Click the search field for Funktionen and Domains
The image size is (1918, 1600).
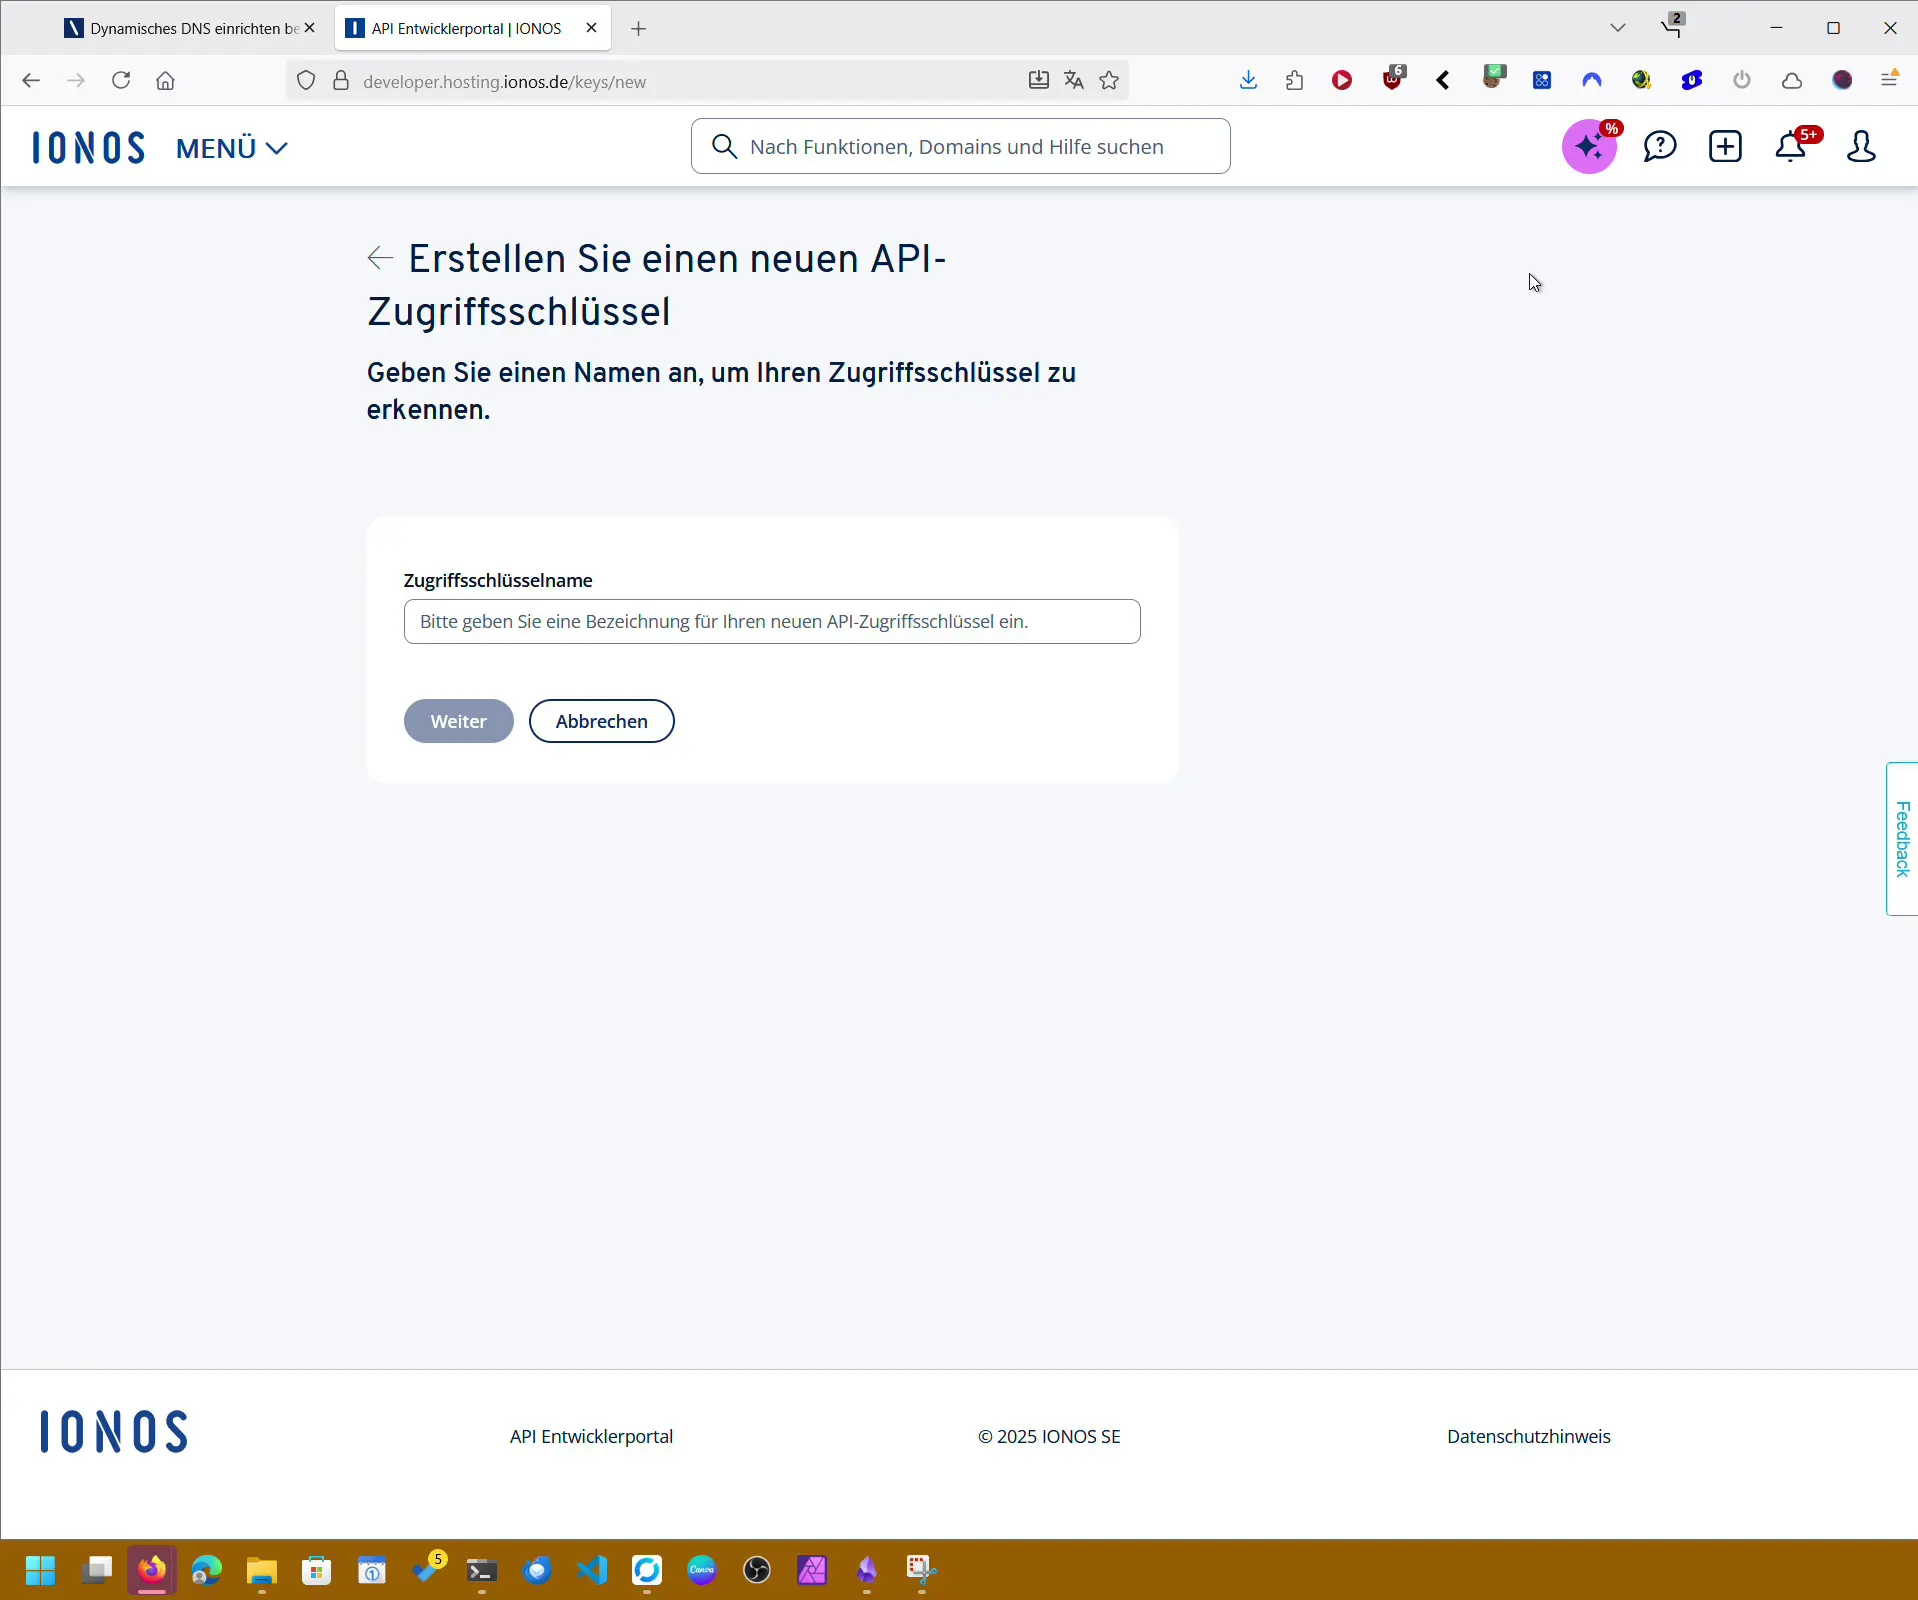coord(960,147)
